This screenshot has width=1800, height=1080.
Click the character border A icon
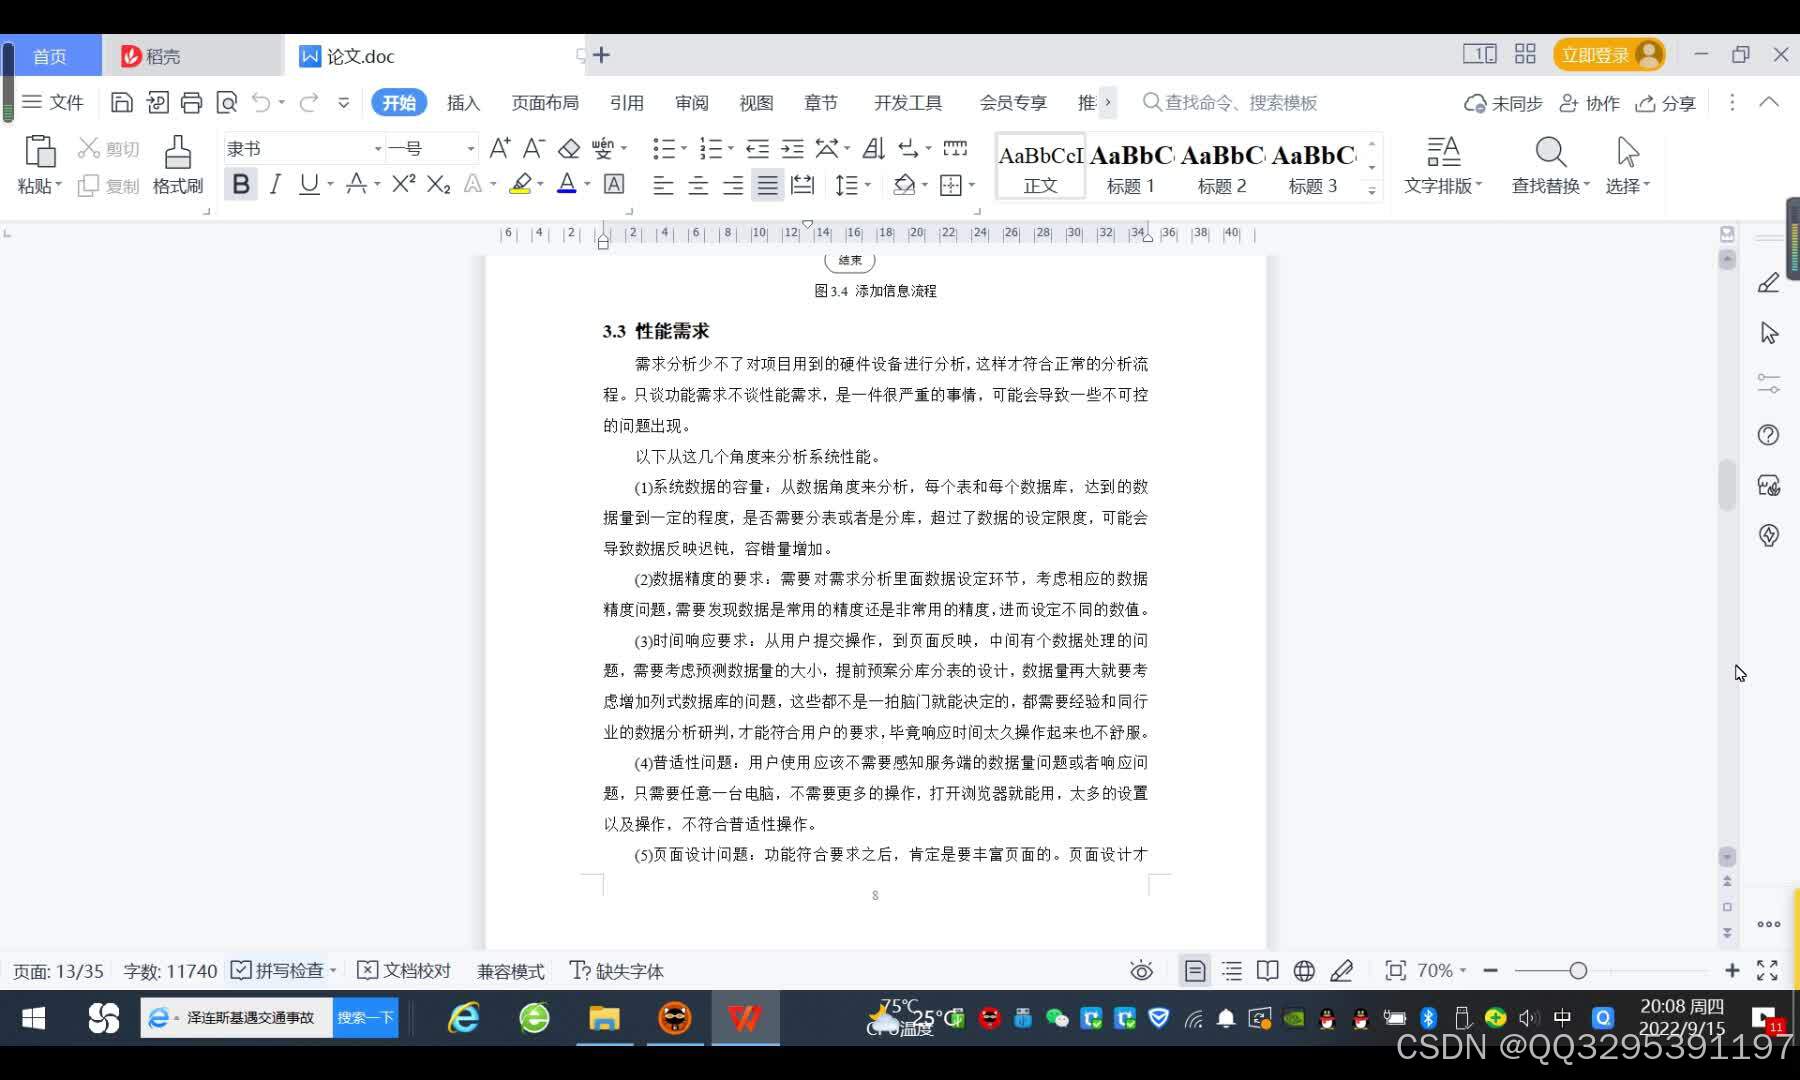(x=614, y=184)
